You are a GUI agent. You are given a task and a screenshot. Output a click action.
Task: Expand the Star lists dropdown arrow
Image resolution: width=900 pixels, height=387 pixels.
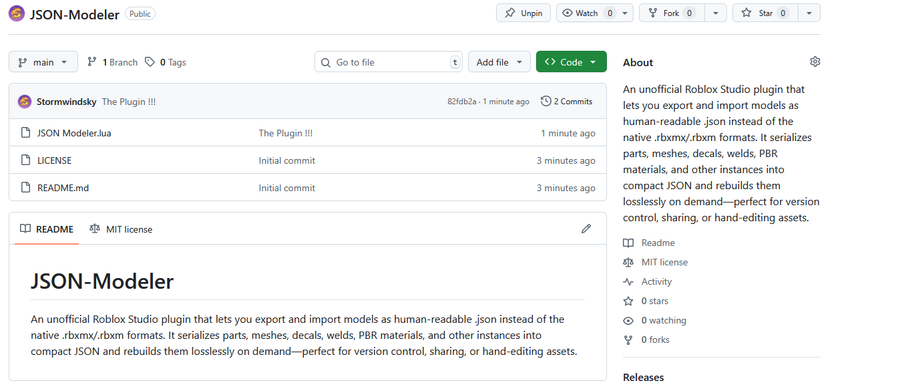coord(809,13)
